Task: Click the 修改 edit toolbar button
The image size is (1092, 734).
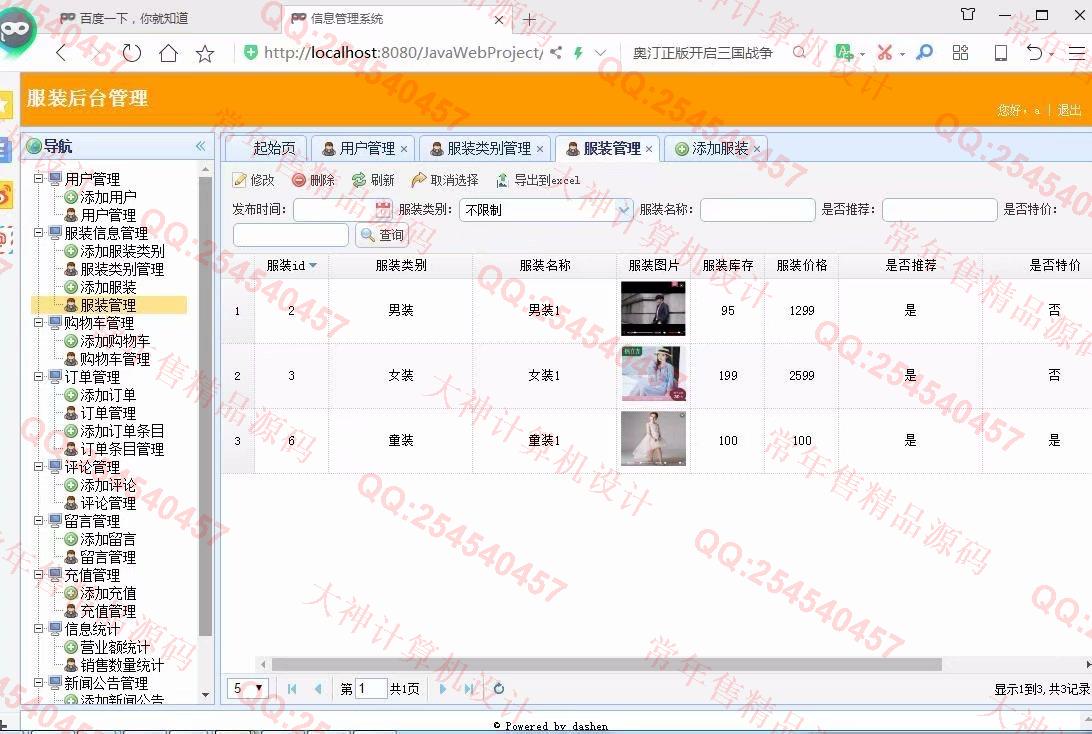Action: (254, 180)
